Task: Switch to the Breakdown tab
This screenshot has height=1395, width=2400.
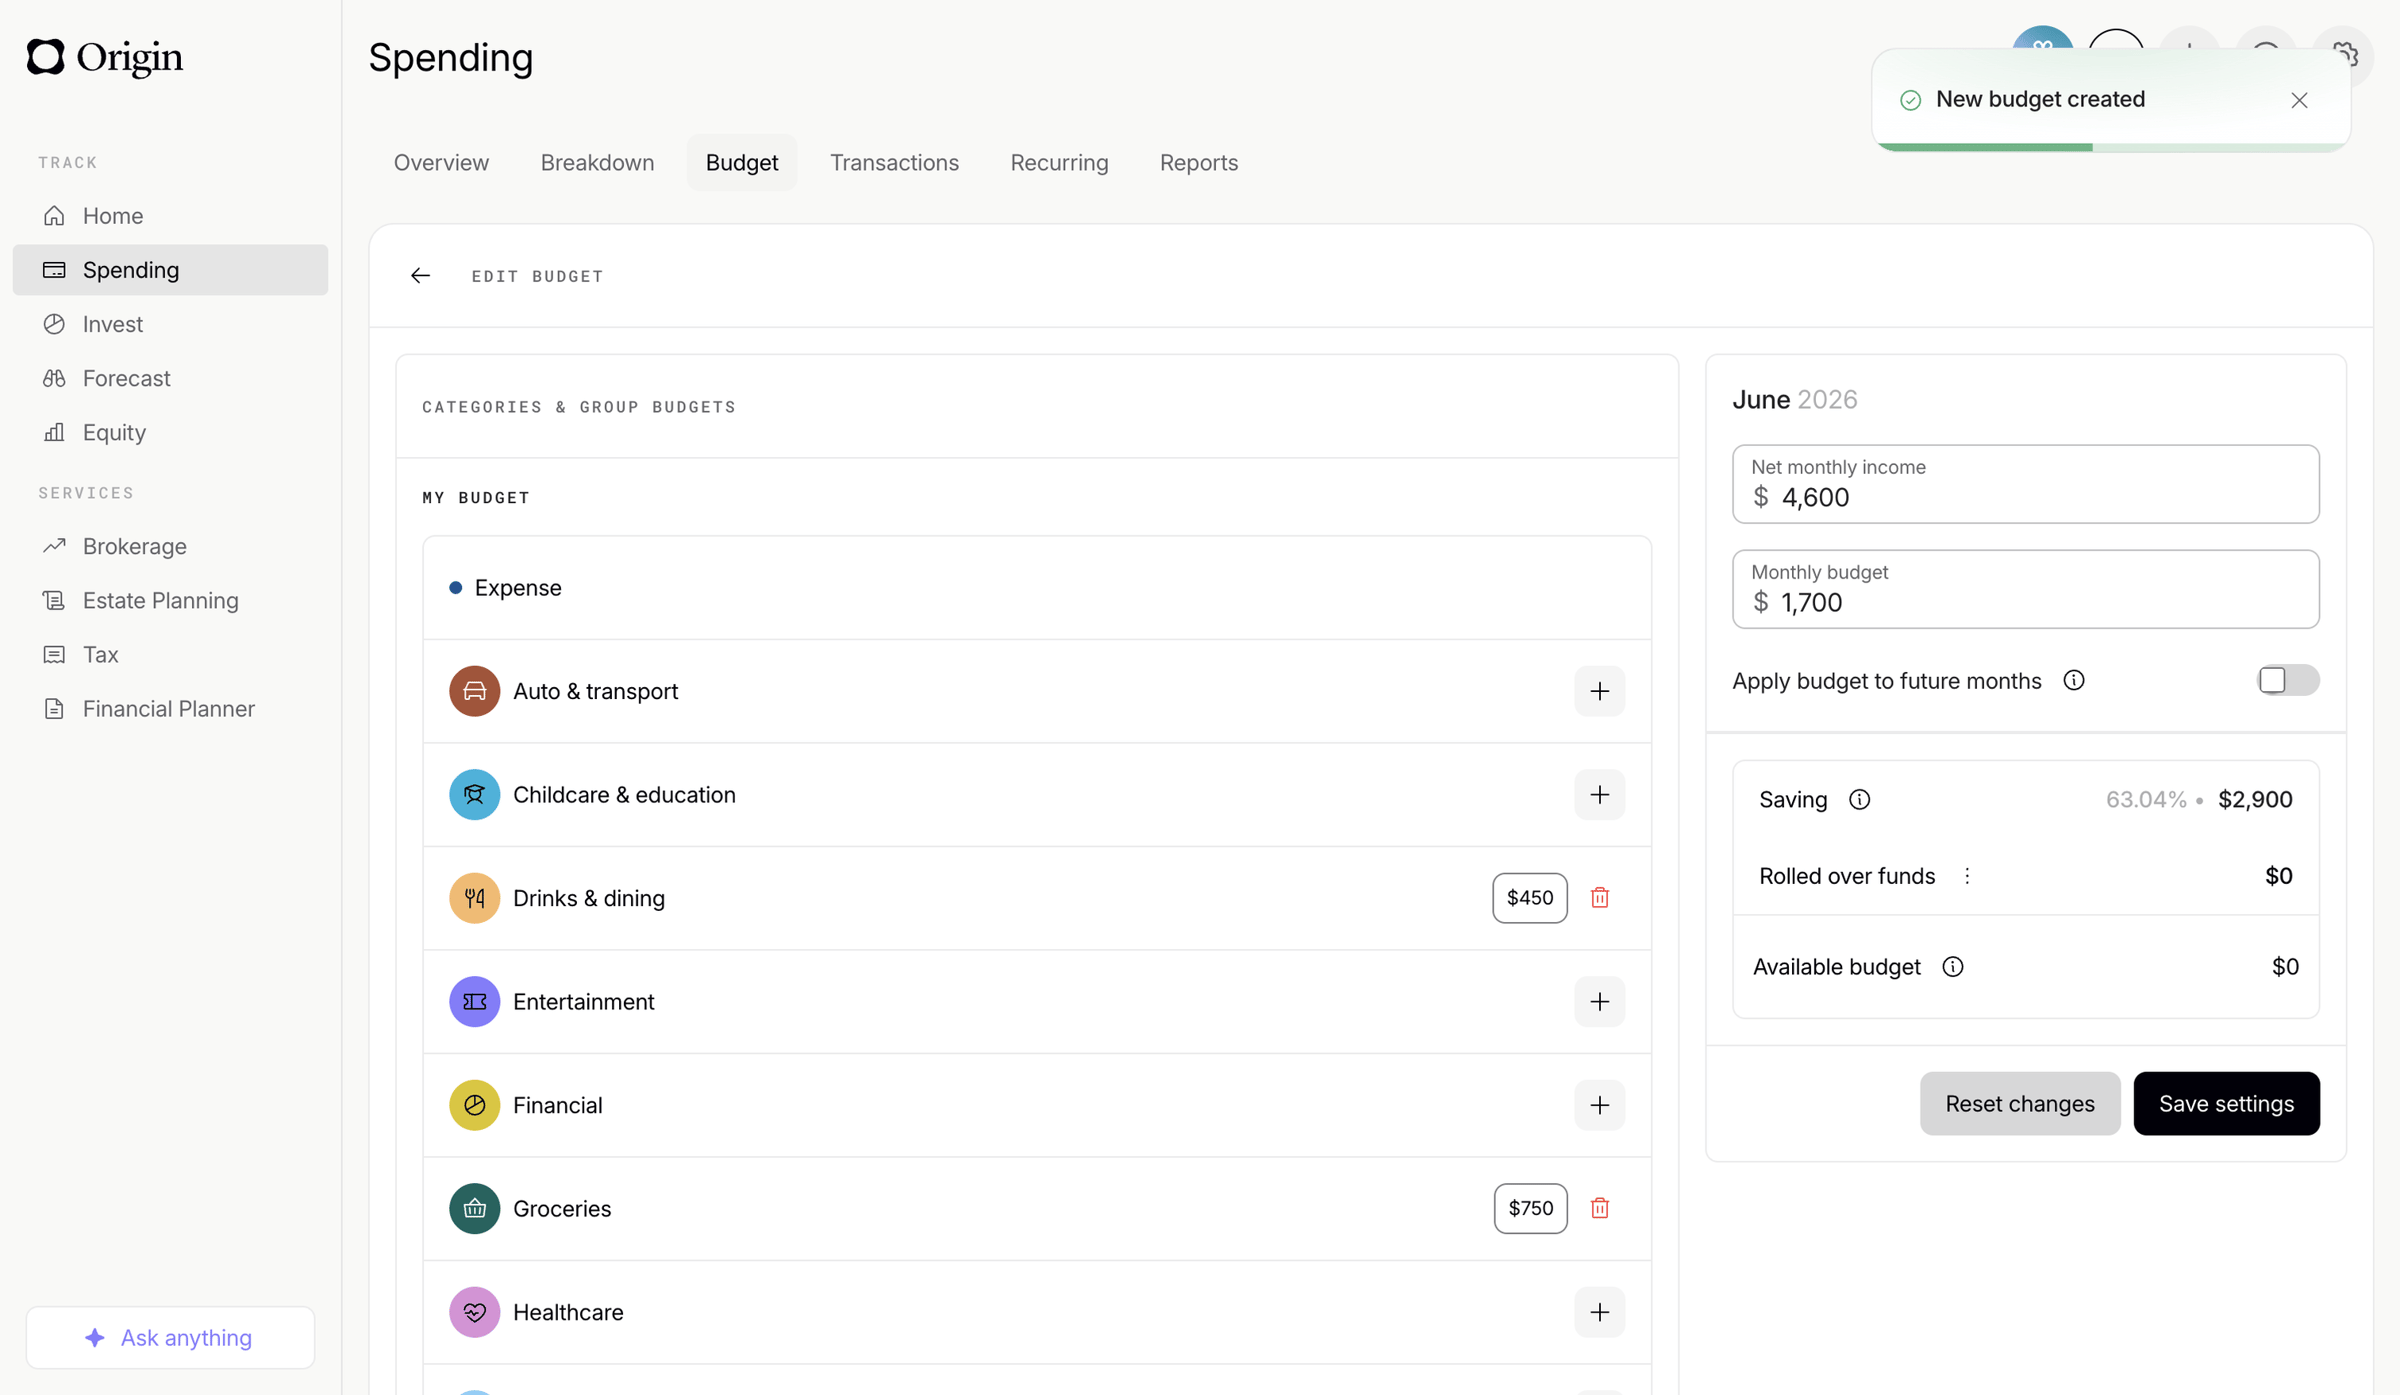Action: tap(597, 162)
